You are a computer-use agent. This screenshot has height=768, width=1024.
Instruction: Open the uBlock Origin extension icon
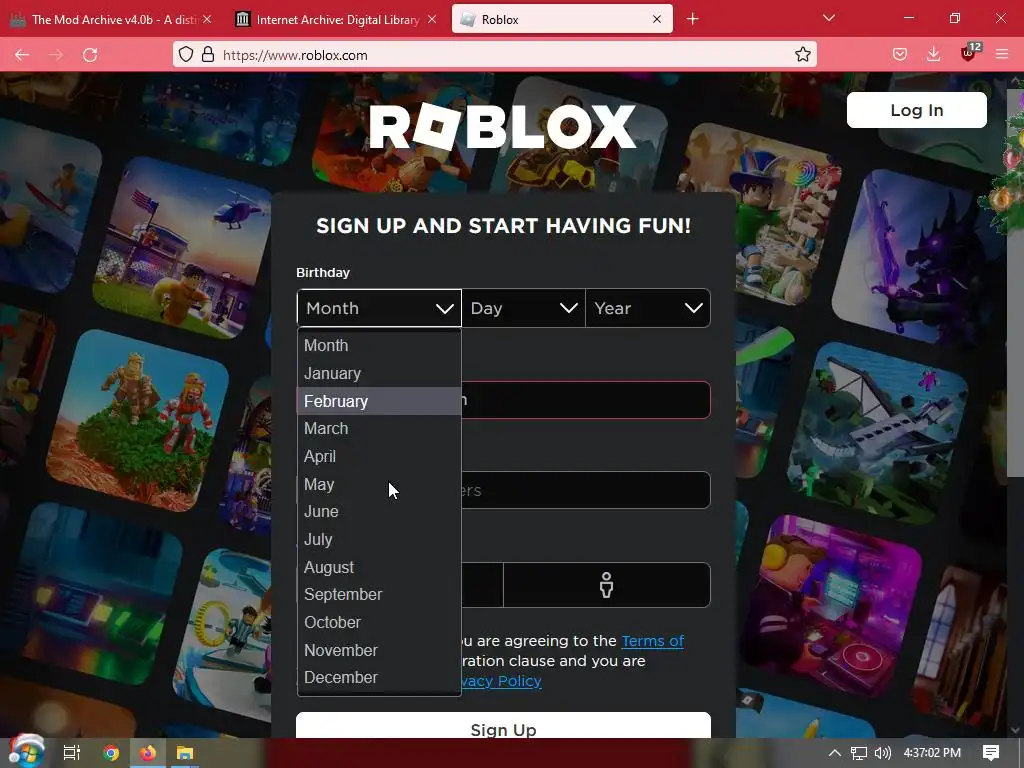point(968,54)
